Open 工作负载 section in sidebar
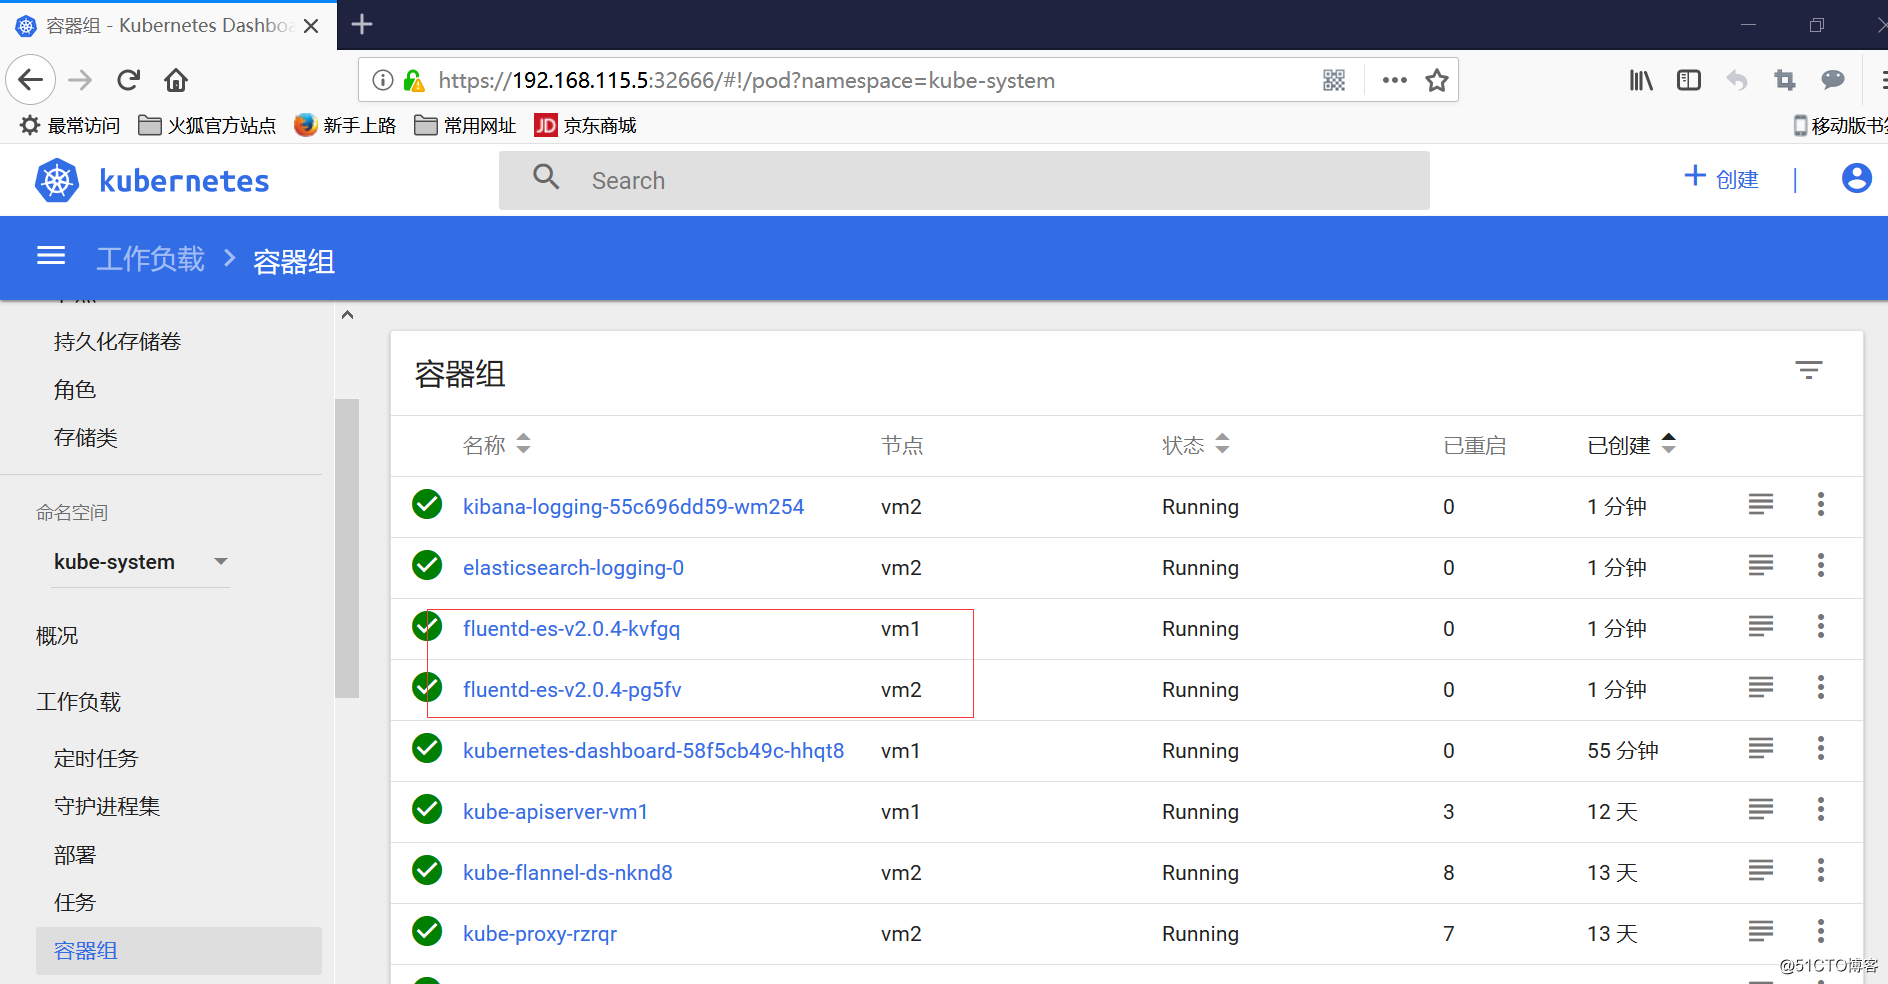 (x=79, y=702)
